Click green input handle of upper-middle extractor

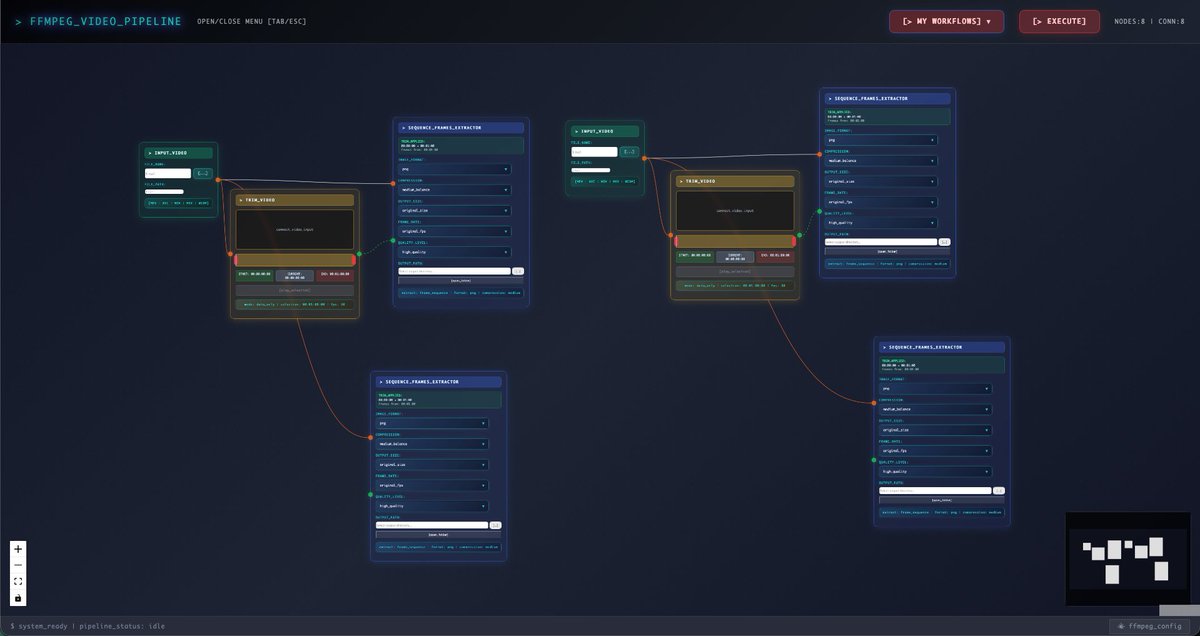pos(394,241)
